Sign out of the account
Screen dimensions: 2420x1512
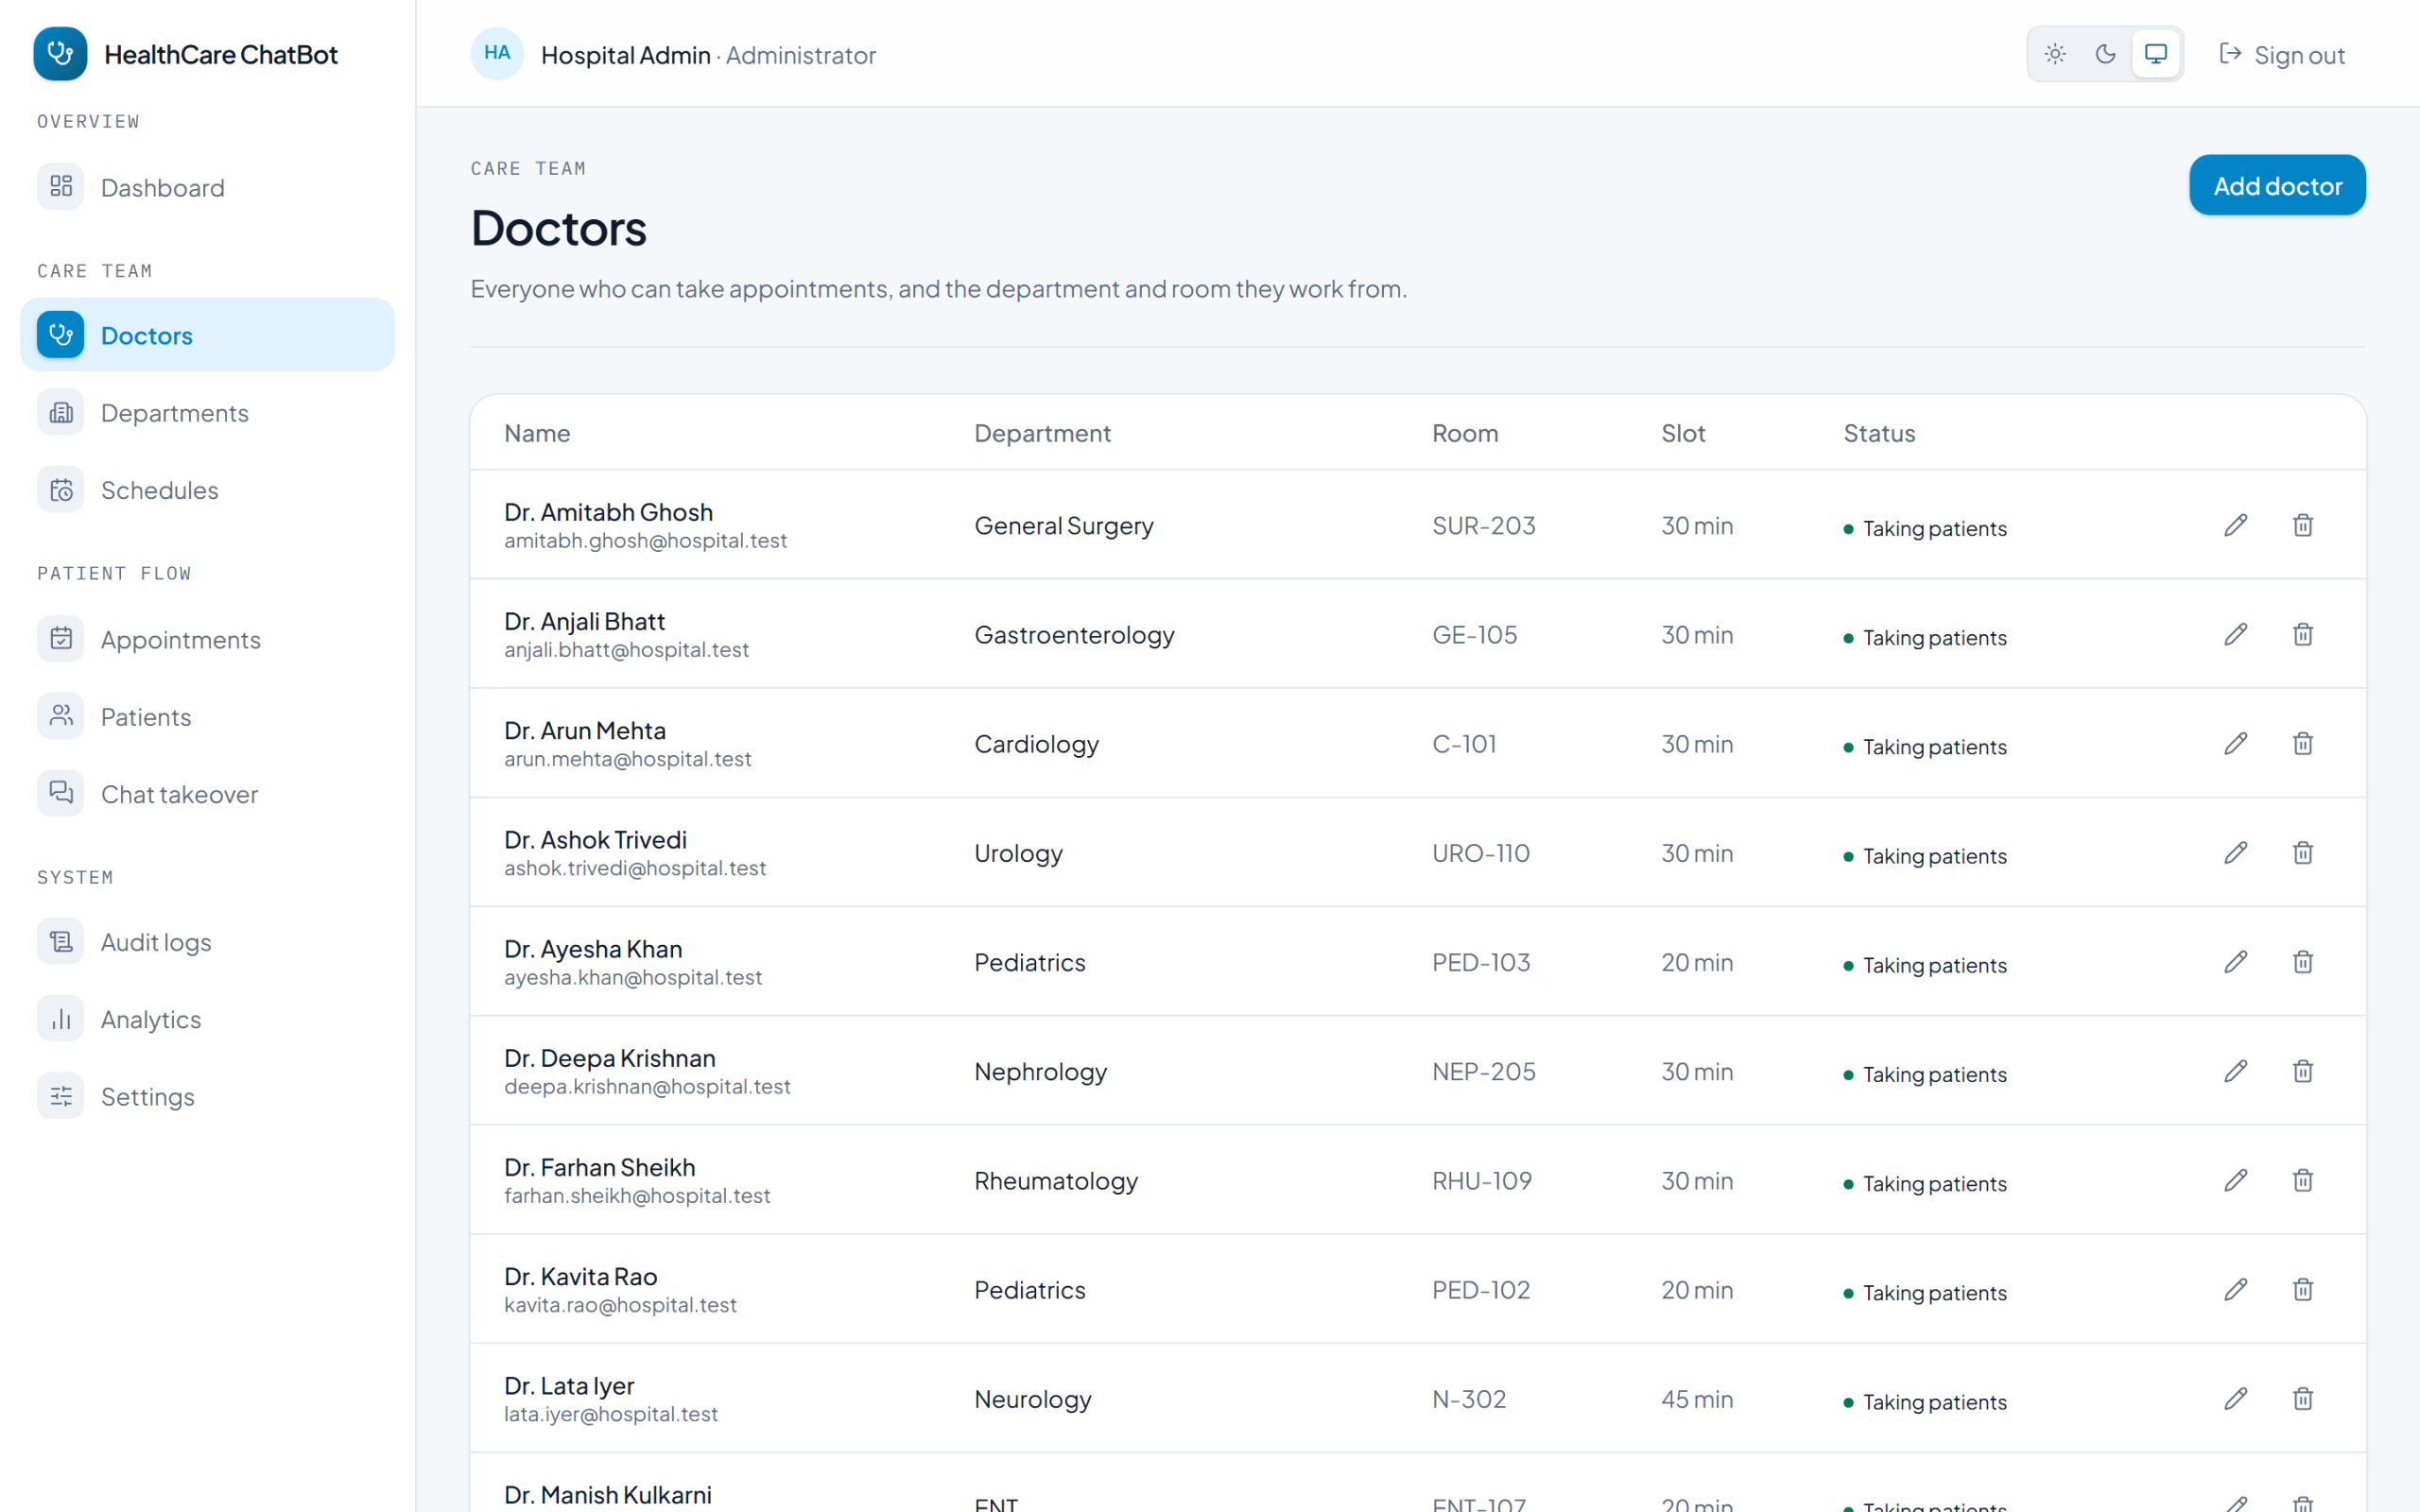pyautogui.click(x=2281, y=54)
